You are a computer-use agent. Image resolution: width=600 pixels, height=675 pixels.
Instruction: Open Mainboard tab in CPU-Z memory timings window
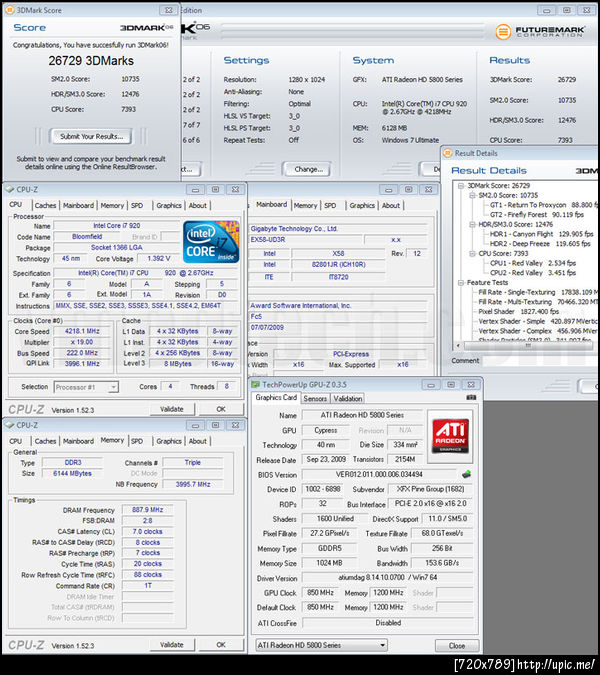pyautogui.click(x=78, y=441)
